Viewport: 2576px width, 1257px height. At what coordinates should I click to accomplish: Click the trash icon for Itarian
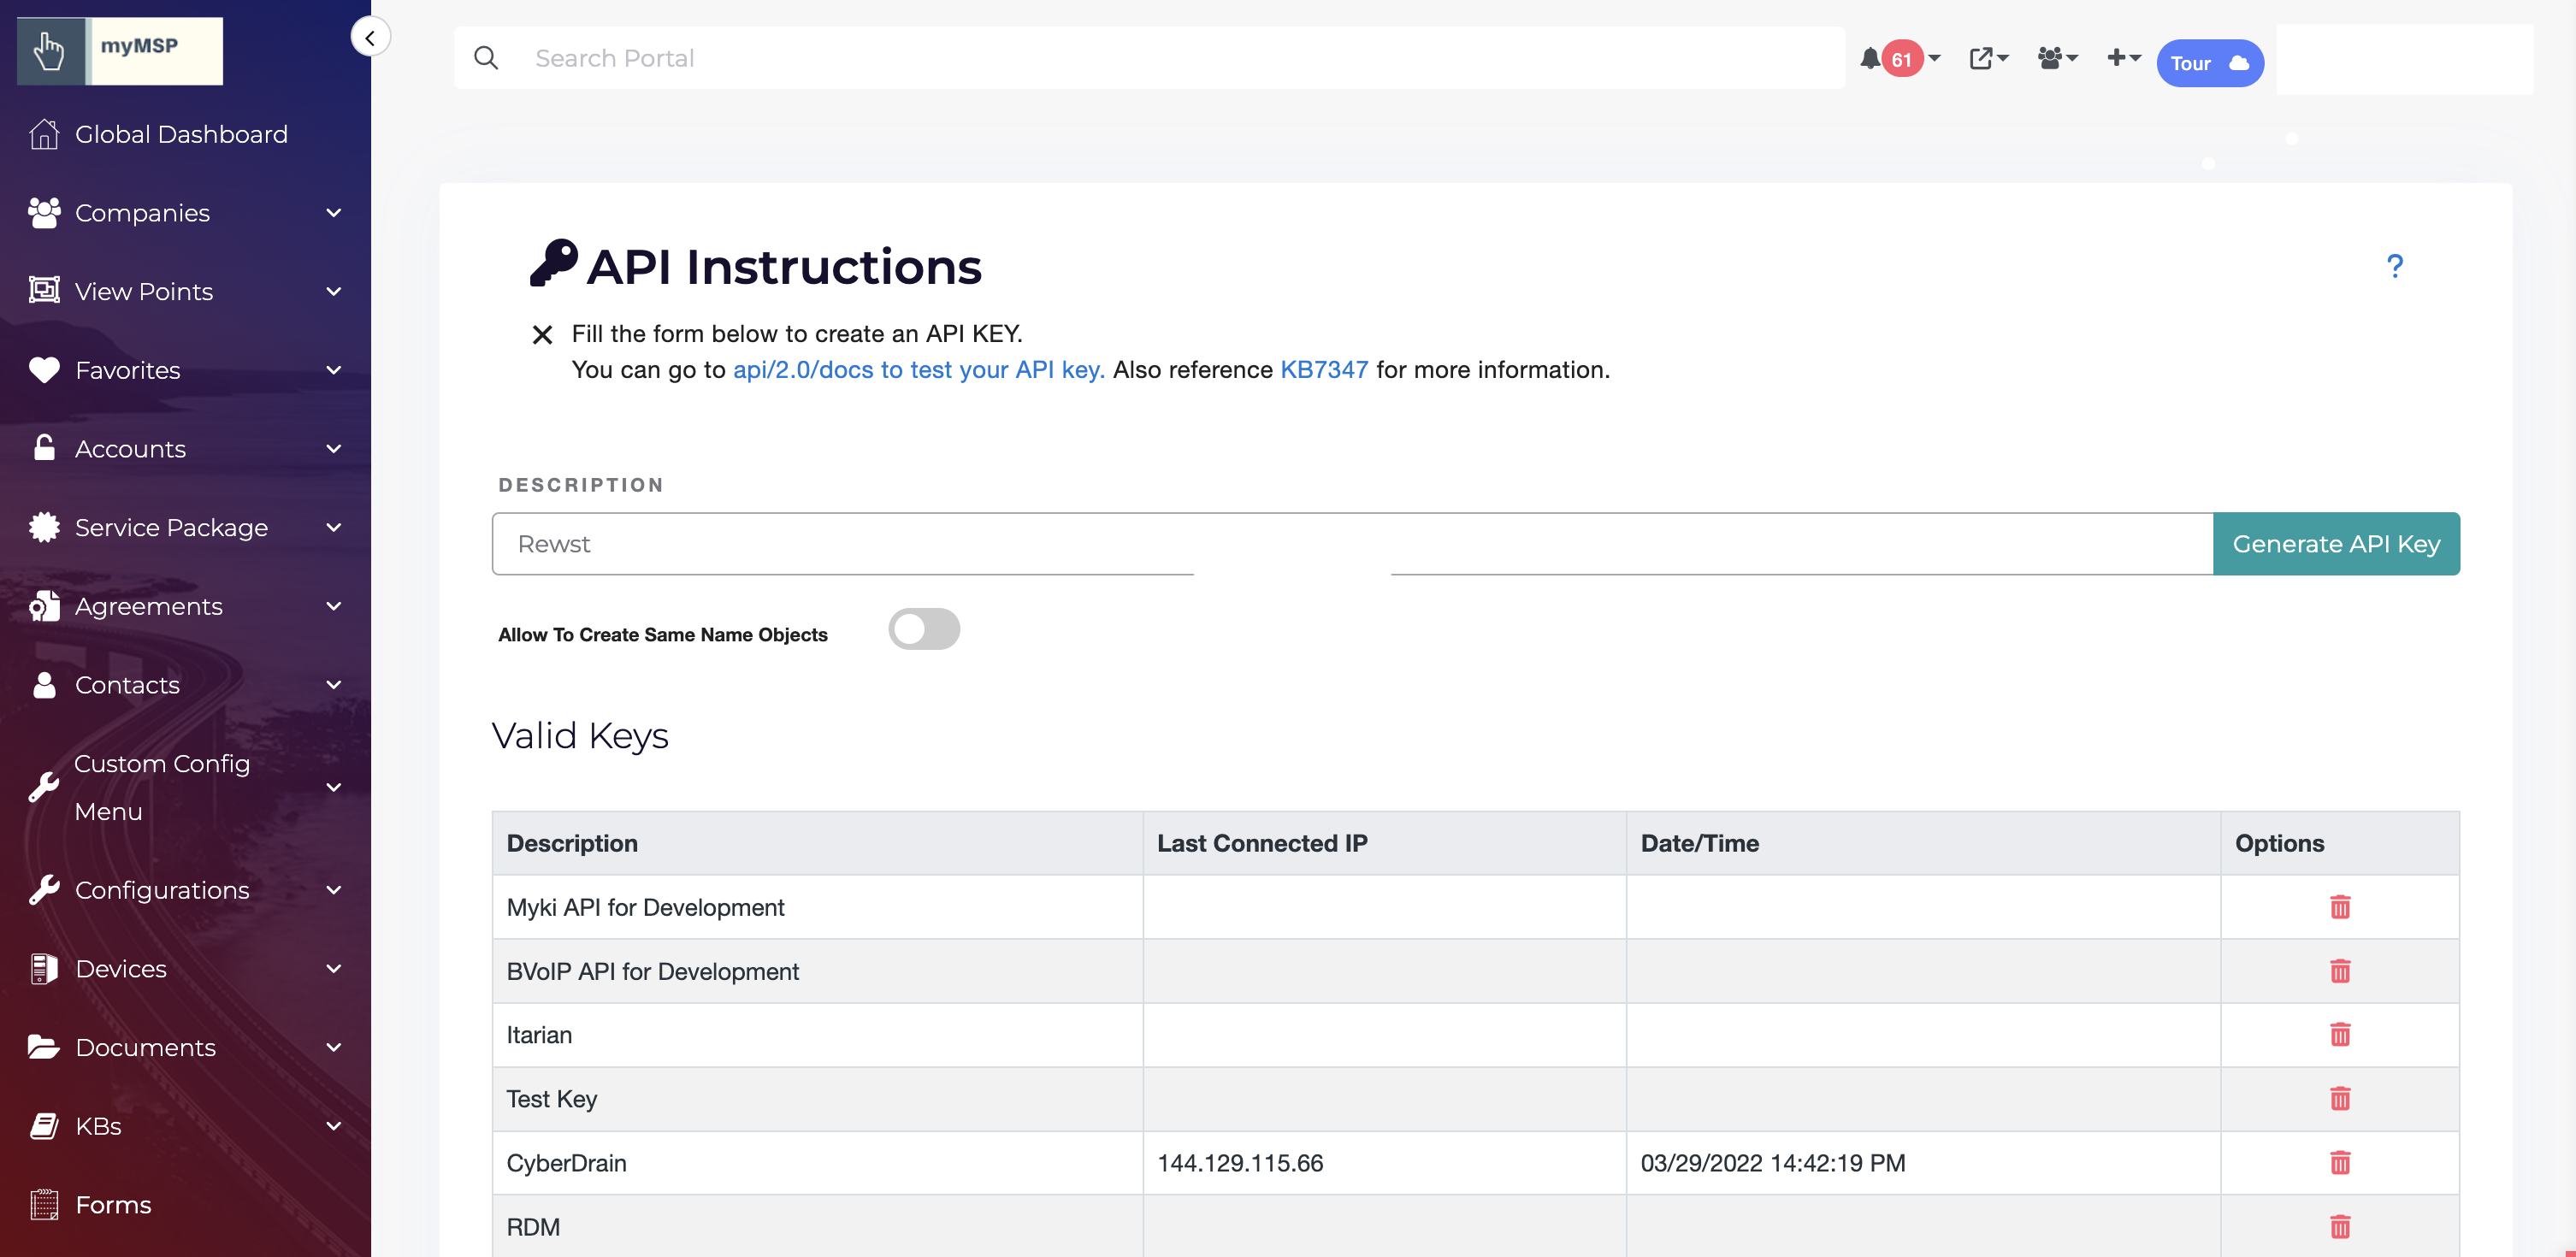pyautogui.click(x=2340, y=1035)
